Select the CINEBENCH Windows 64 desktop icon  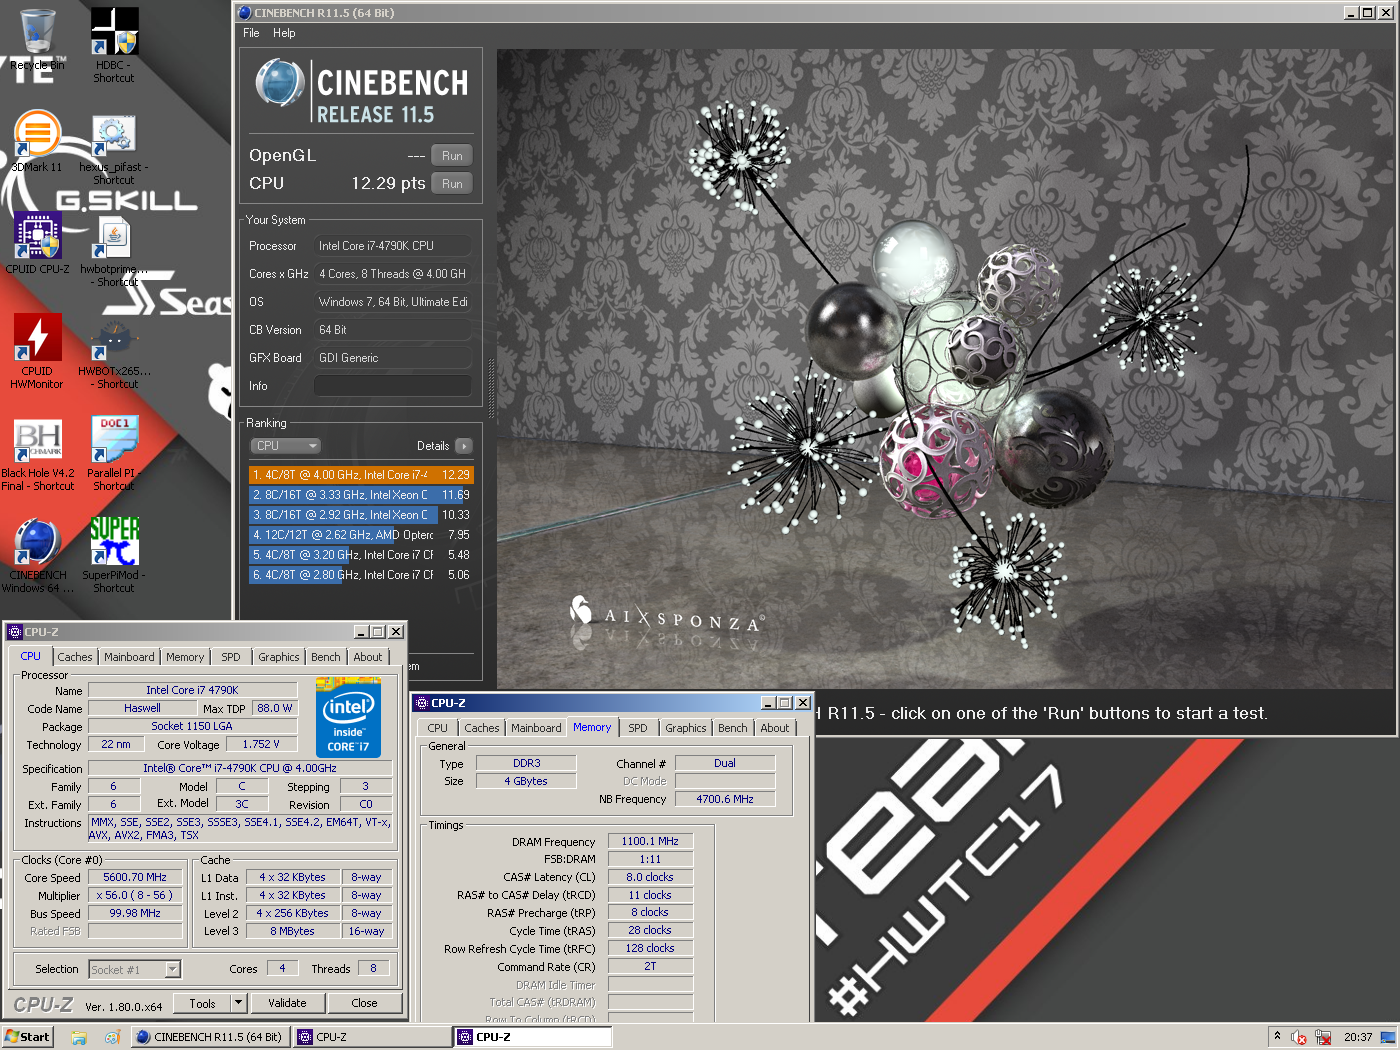click(37, 556)
